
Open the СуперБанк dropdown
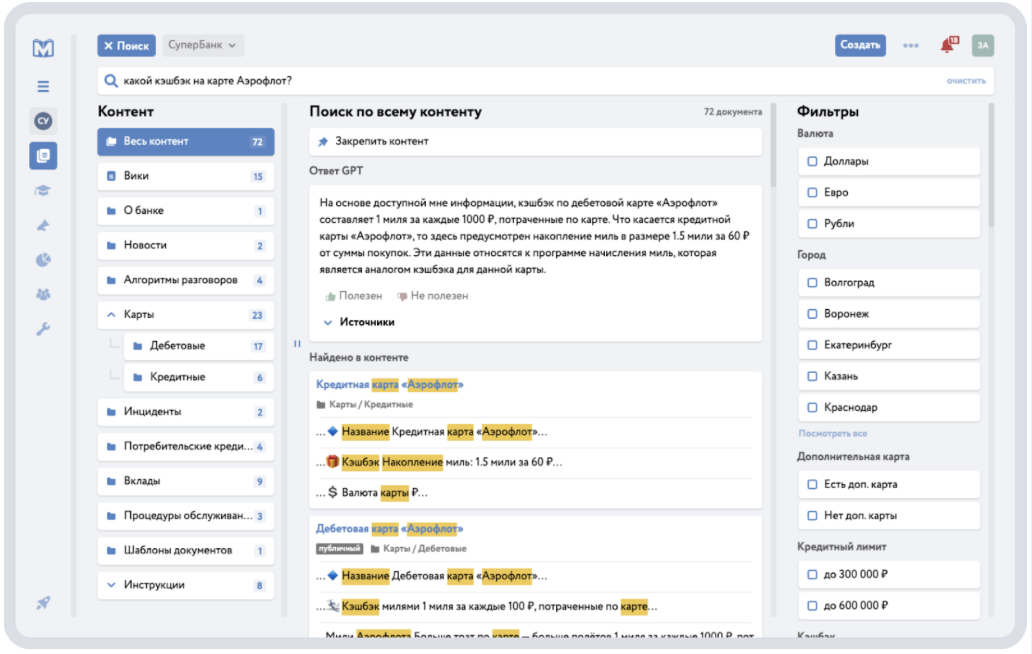point(203,45)
